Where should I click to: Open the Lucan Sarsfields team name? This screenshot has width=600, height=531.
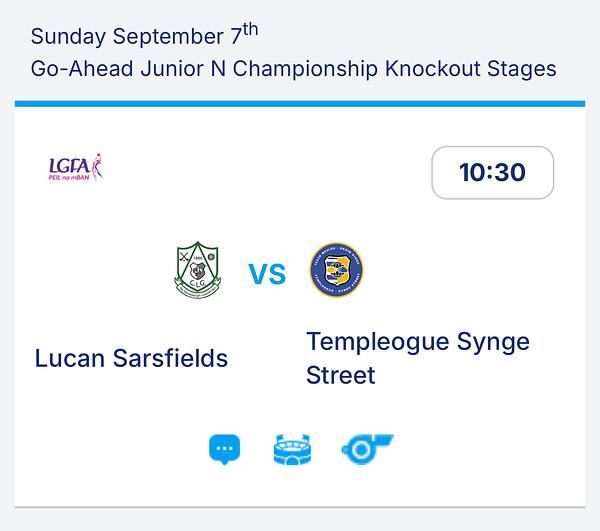131,358
